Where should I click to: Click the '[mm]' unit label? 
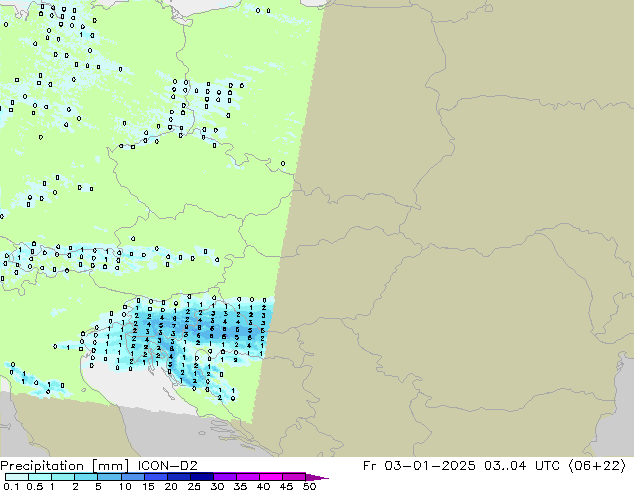tap(110, 466)
